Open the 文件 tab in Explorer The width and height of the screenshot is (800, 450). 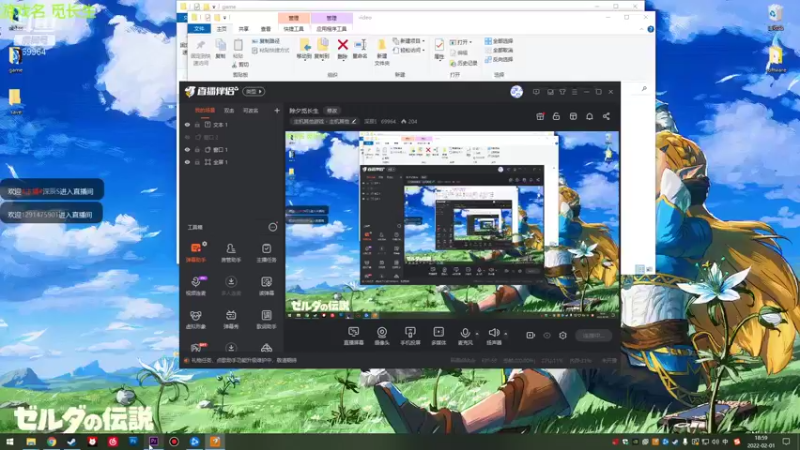pos(199,29)
